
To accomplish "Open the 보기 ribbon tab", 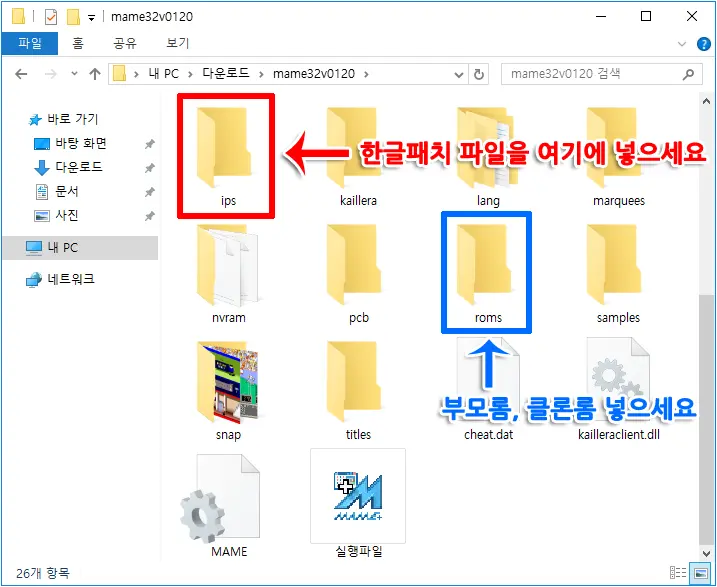I will click(x=177, y=43).
